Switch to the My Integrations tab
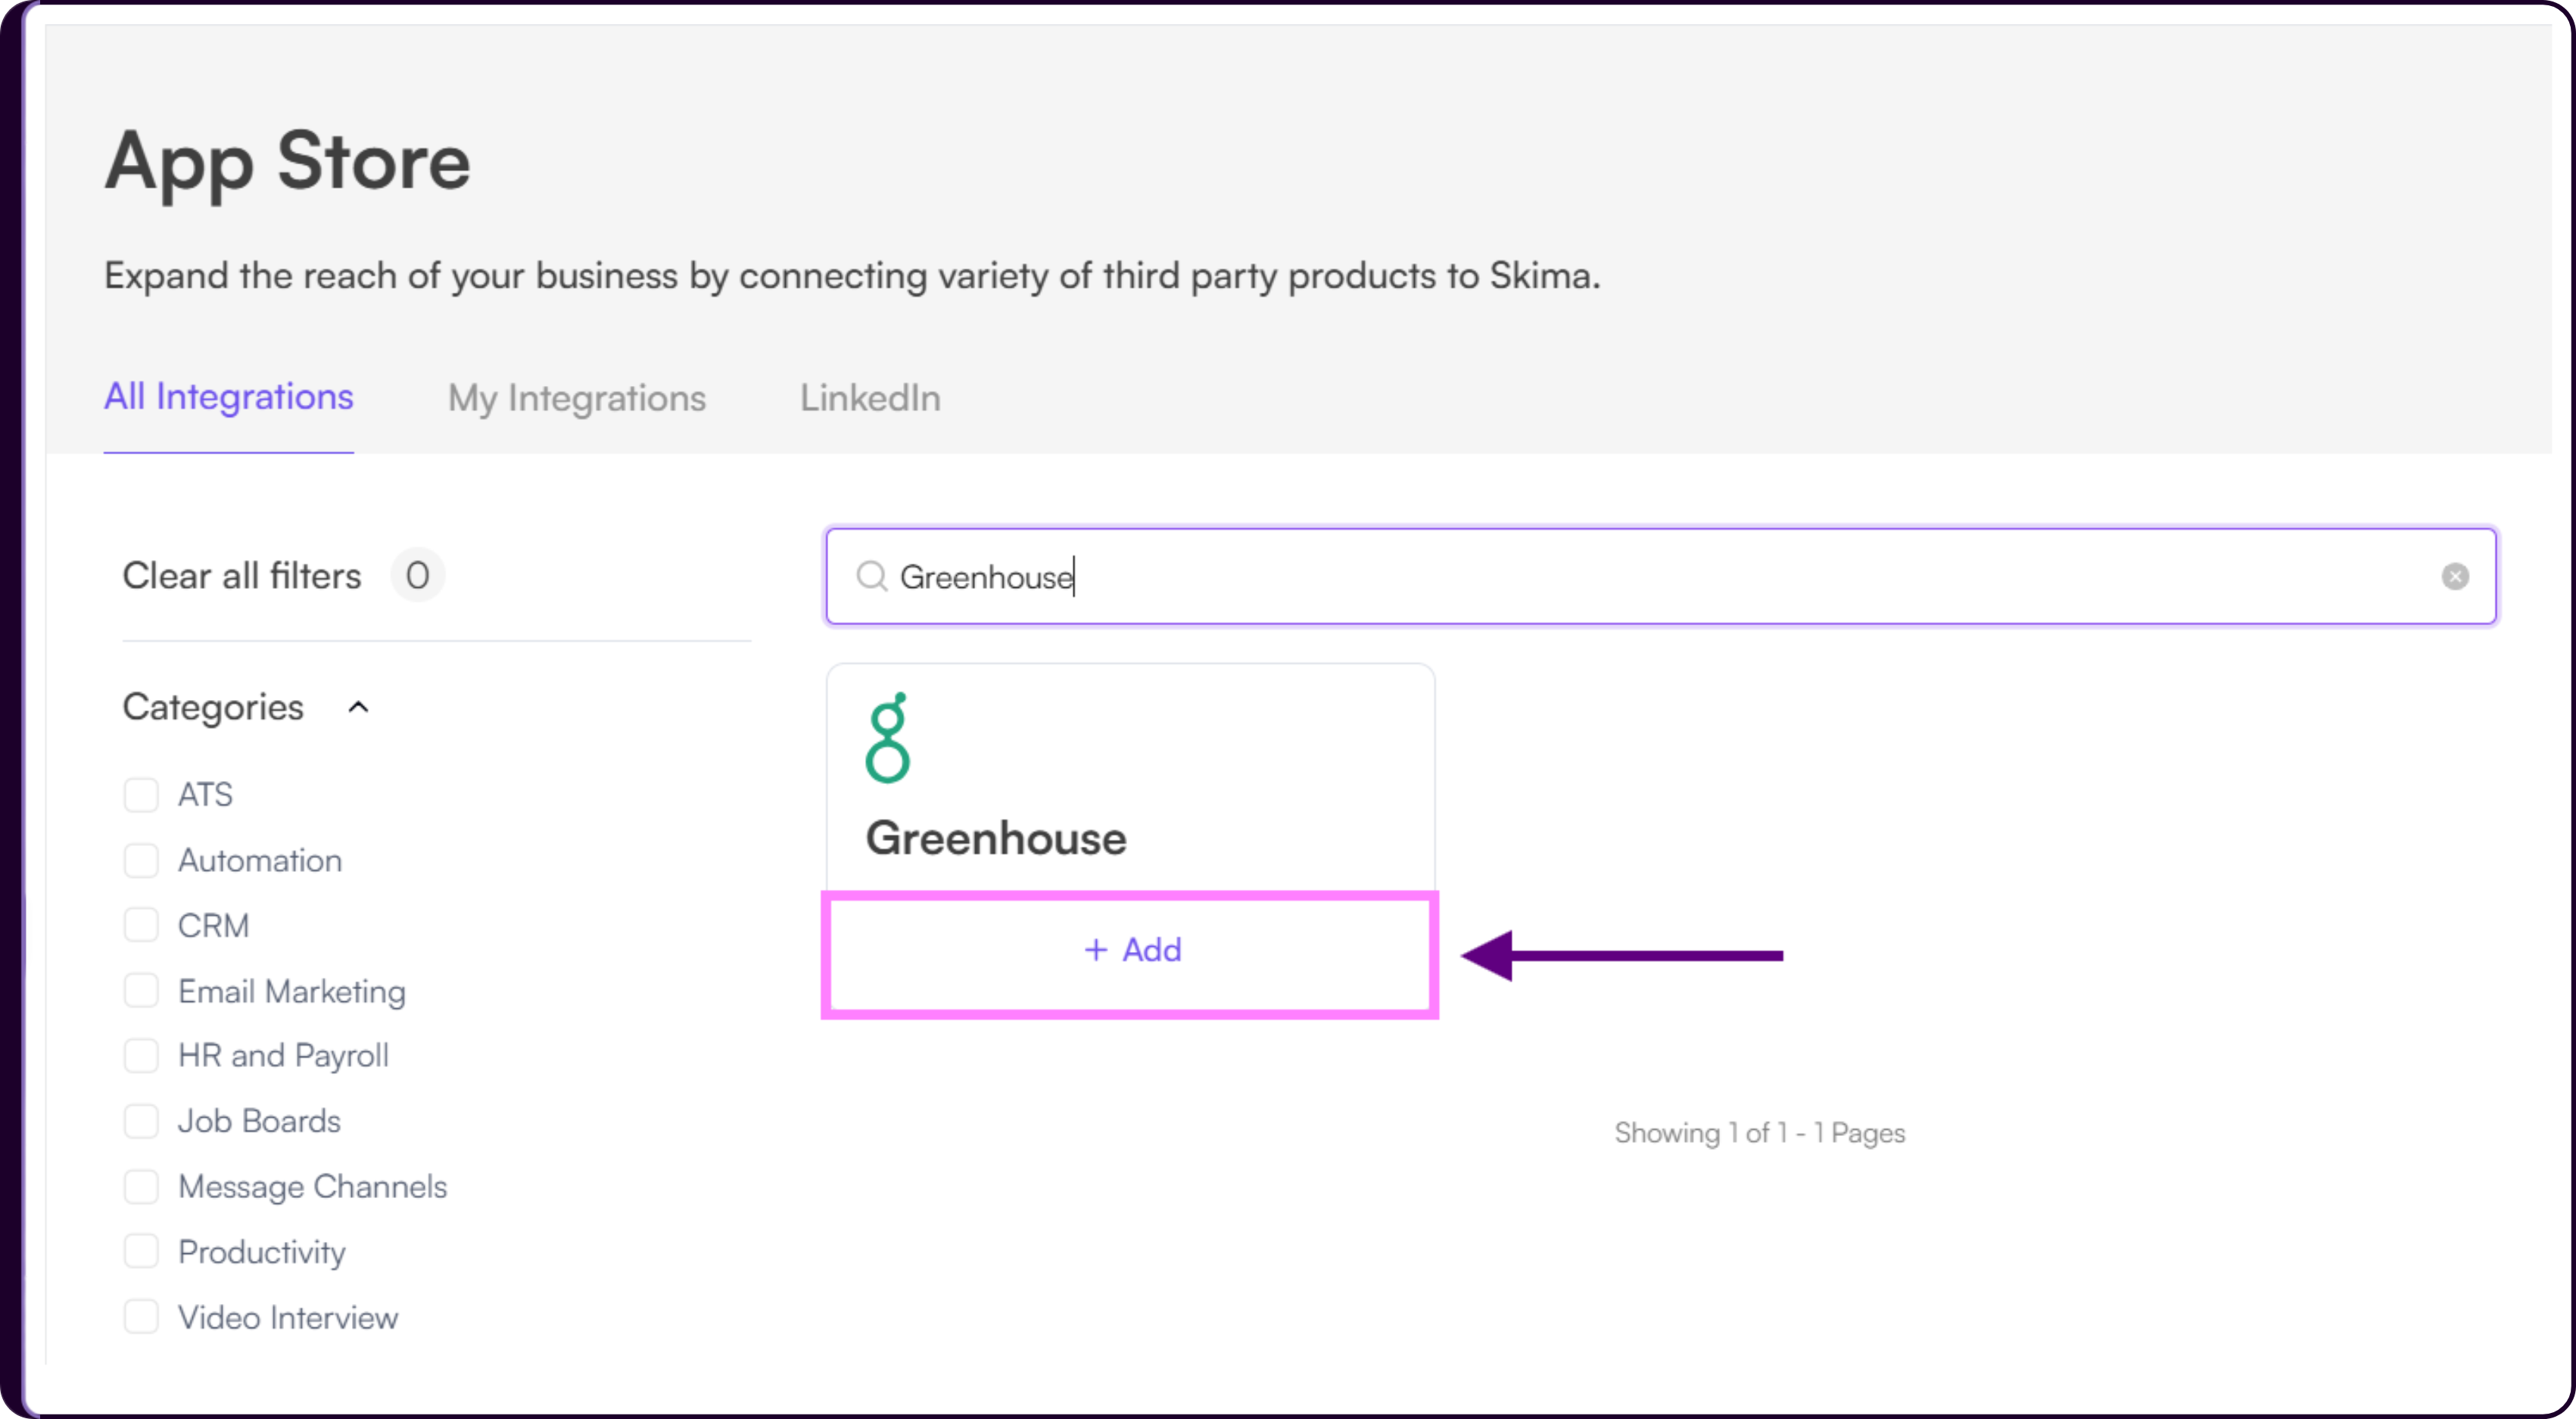This screenshot has width=2576, height=1419. pos(577,398)
